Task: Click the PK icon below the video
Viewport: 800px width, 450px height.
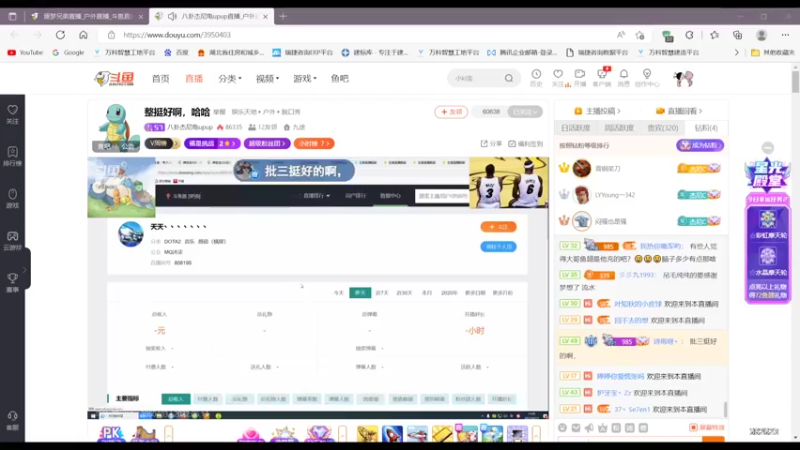Action: [x=111, y=434]
